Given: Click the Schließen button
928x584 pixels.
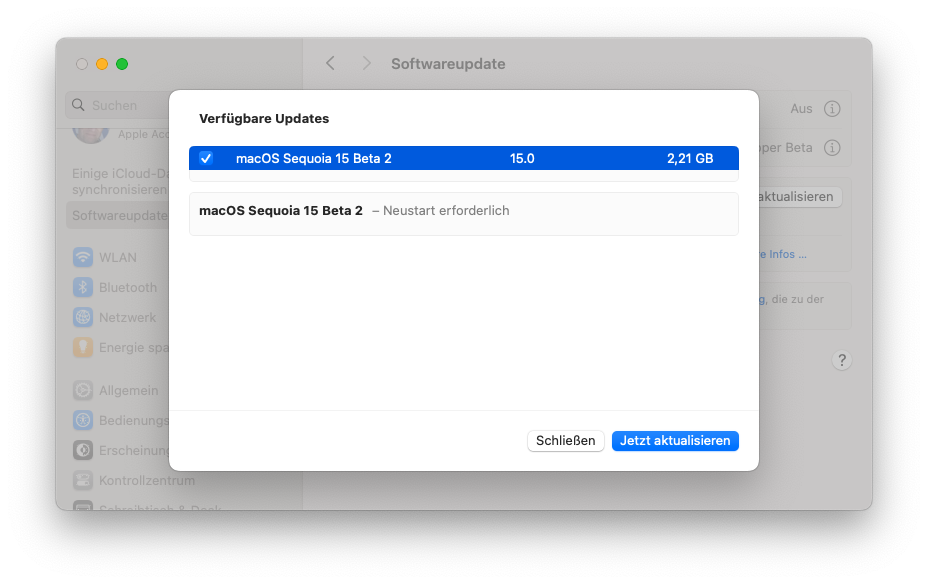Looking at the screenshot, I should coord(565,441).
